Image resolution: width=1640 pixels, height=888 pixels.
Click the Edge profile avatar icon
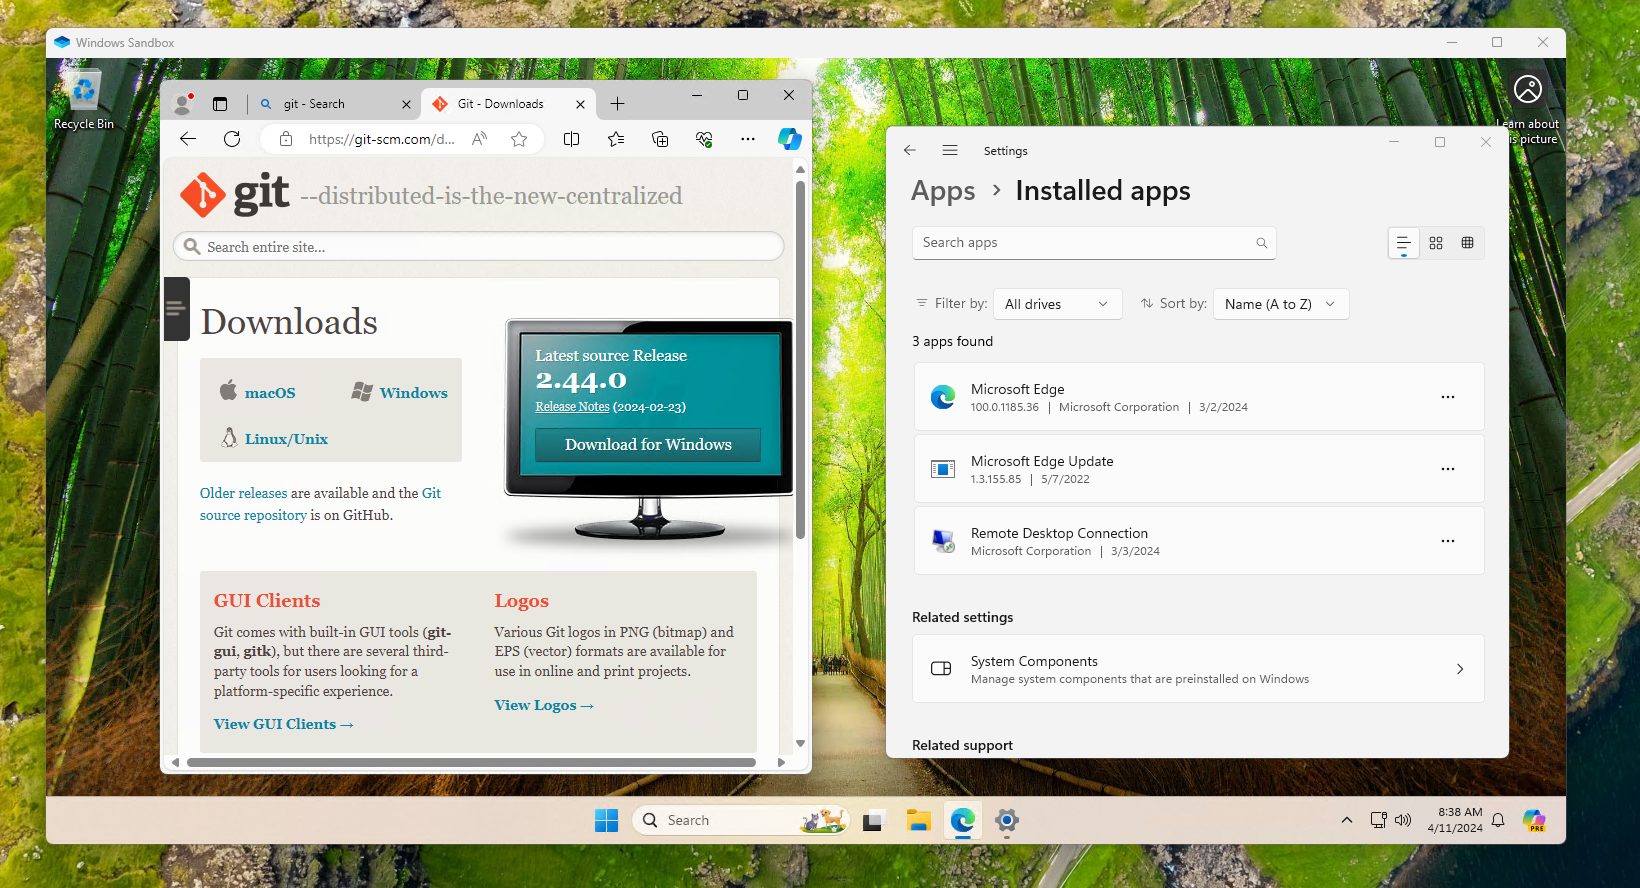pyautogui.click(x=183, y=103)
